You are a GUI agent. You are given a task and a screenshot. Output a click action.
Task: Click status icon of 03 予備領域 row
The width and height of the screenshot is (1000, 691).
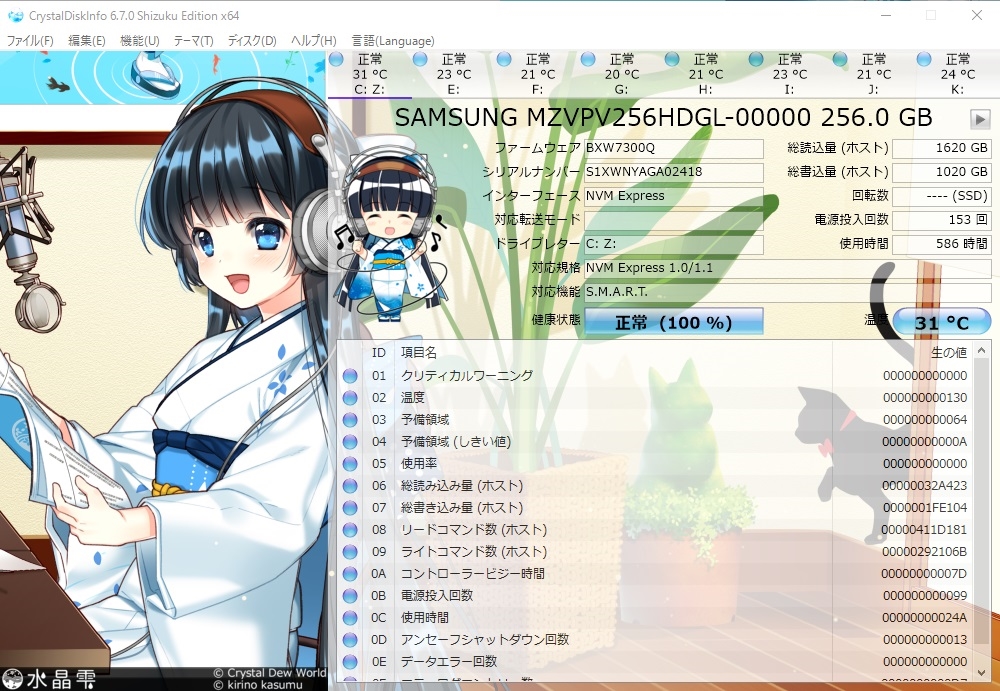(x=349, y=420)
